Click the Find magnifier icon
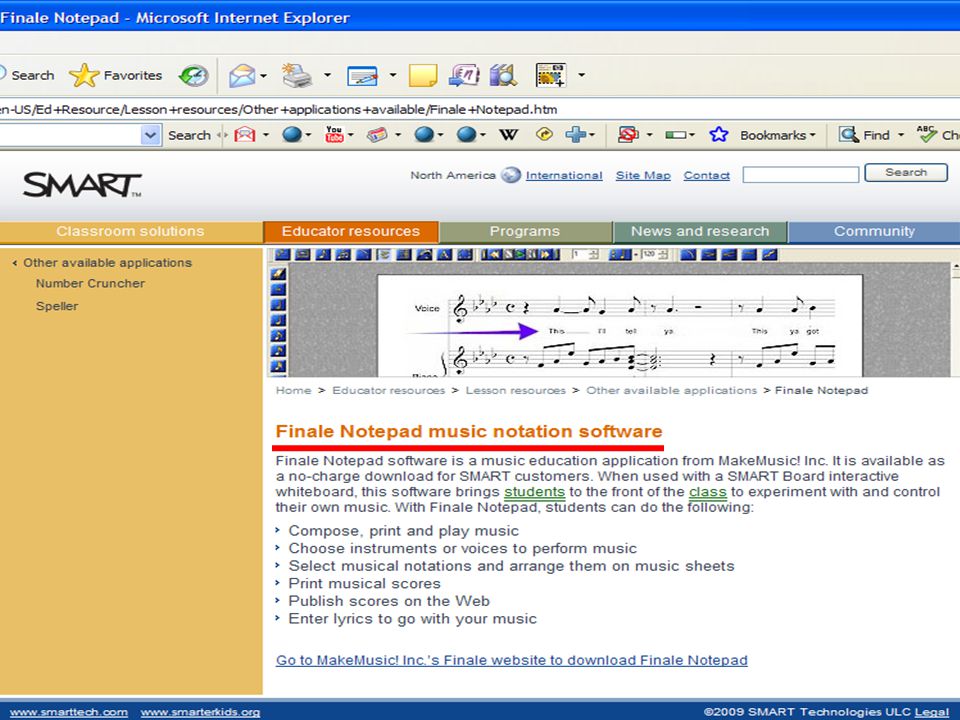Viewport: 960px width, 720px height. (x=849, y=134)
